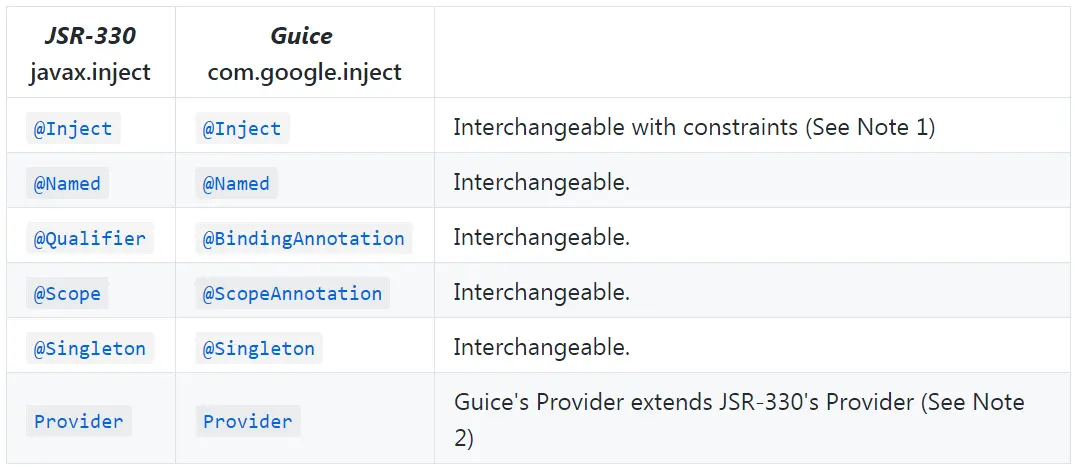Click the Guice column header

coord(301,36)
